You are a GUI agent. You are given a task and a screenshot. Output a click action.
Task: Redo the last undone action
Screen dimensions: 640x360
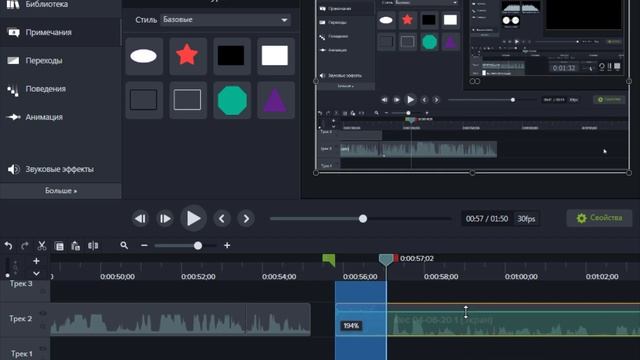[24, 246]
